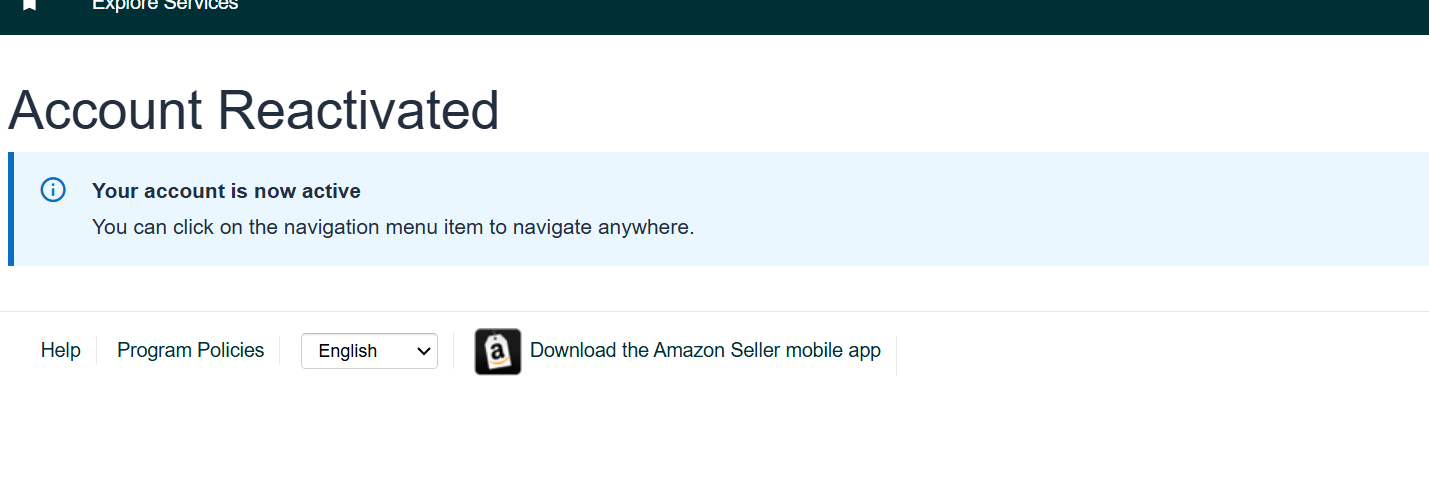Click the 'Your account is now active' title
The width and height of the screenshot is (1429, 490).
[226, 191]
